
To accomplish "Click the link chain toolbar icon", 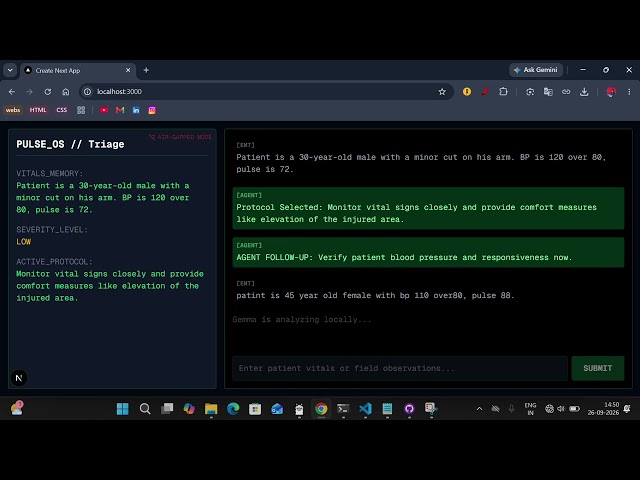I will (x=566, y=92).
